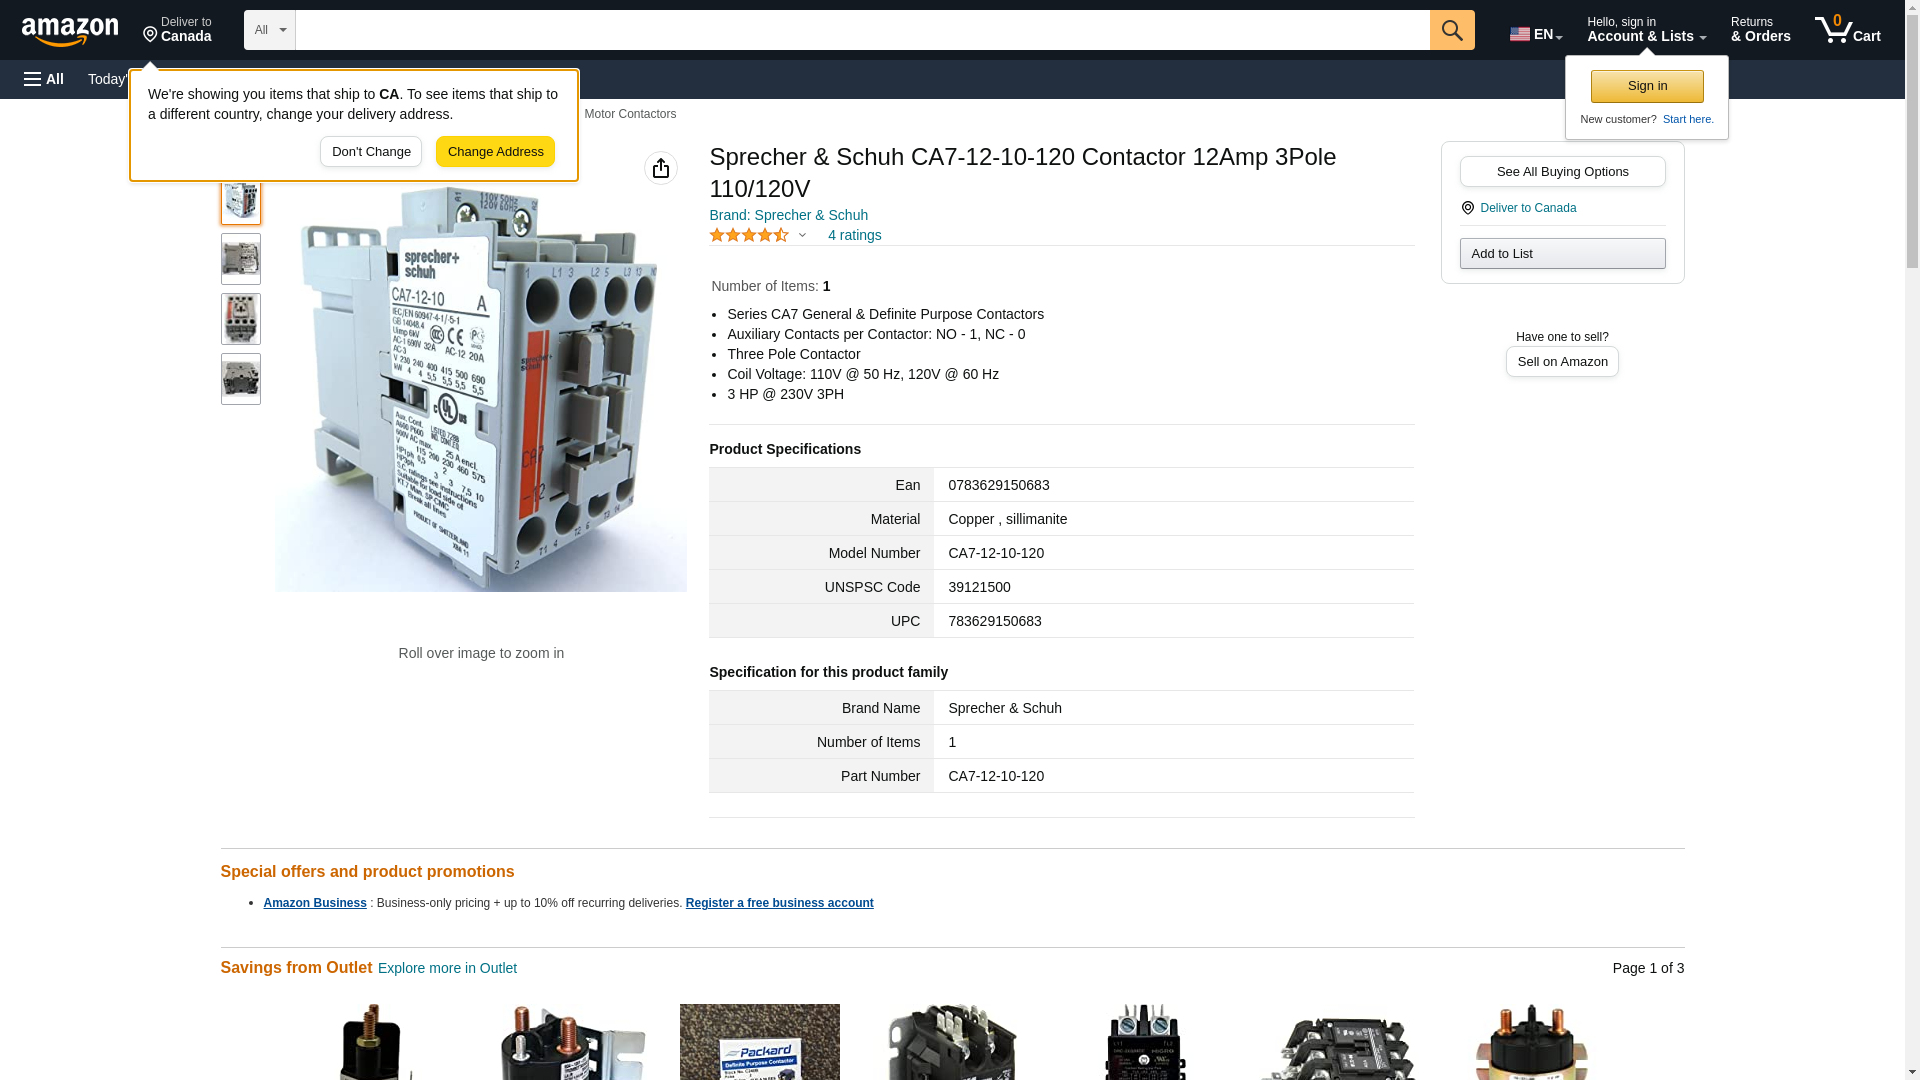This screenshot has width=1920, height=1080.
Task: Click into the search input field
Action: pyautogui.click(x=862, y=30)
